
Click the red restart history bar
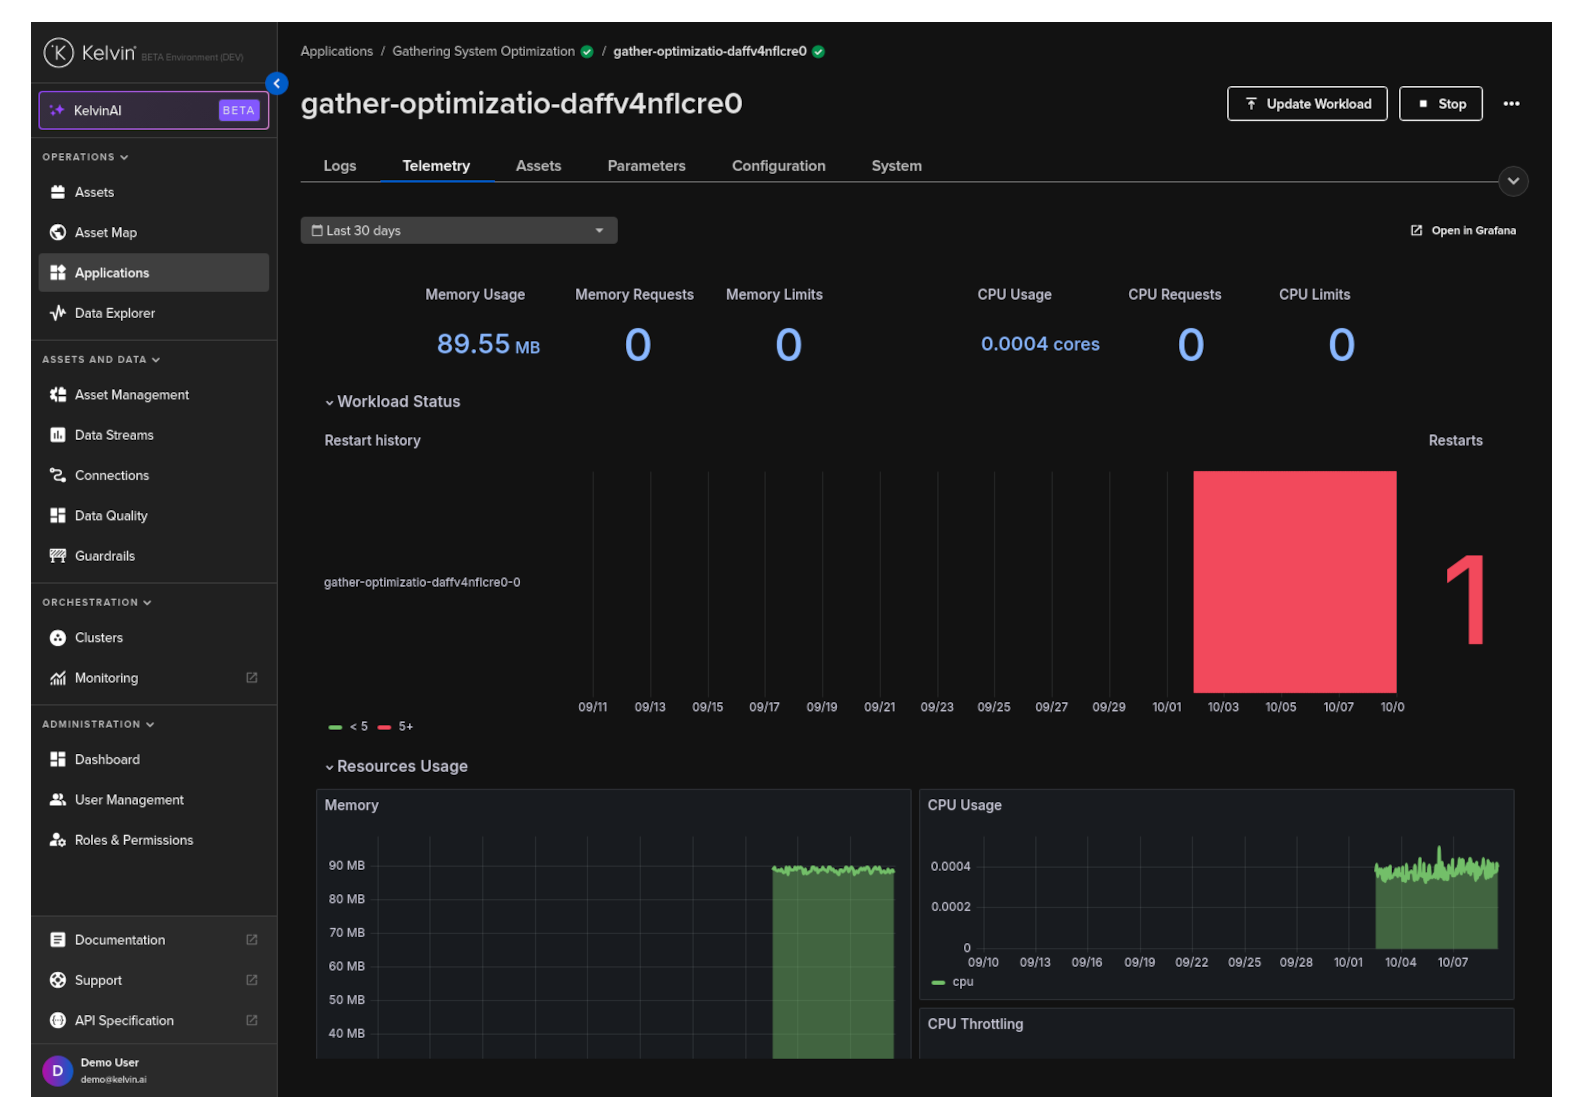click(1294, 582)
